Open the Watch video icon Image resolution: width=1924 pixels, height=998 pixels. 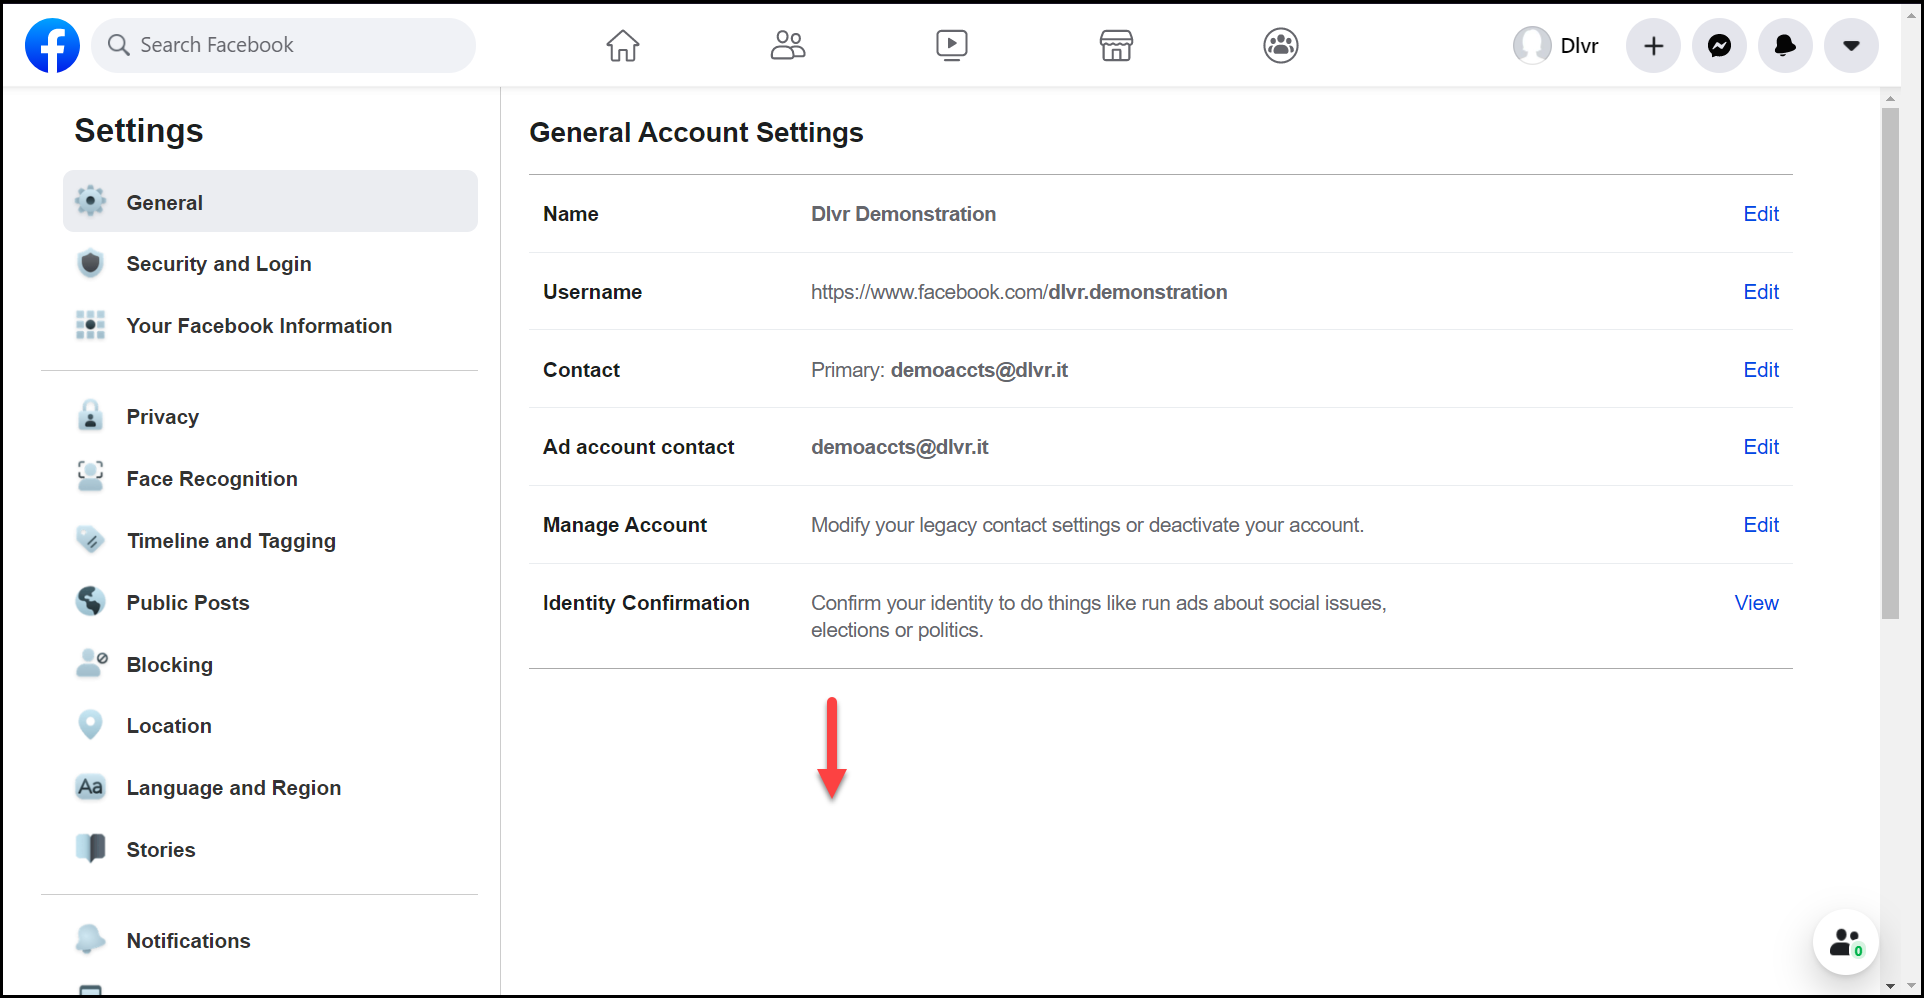(x=951, y=45)
